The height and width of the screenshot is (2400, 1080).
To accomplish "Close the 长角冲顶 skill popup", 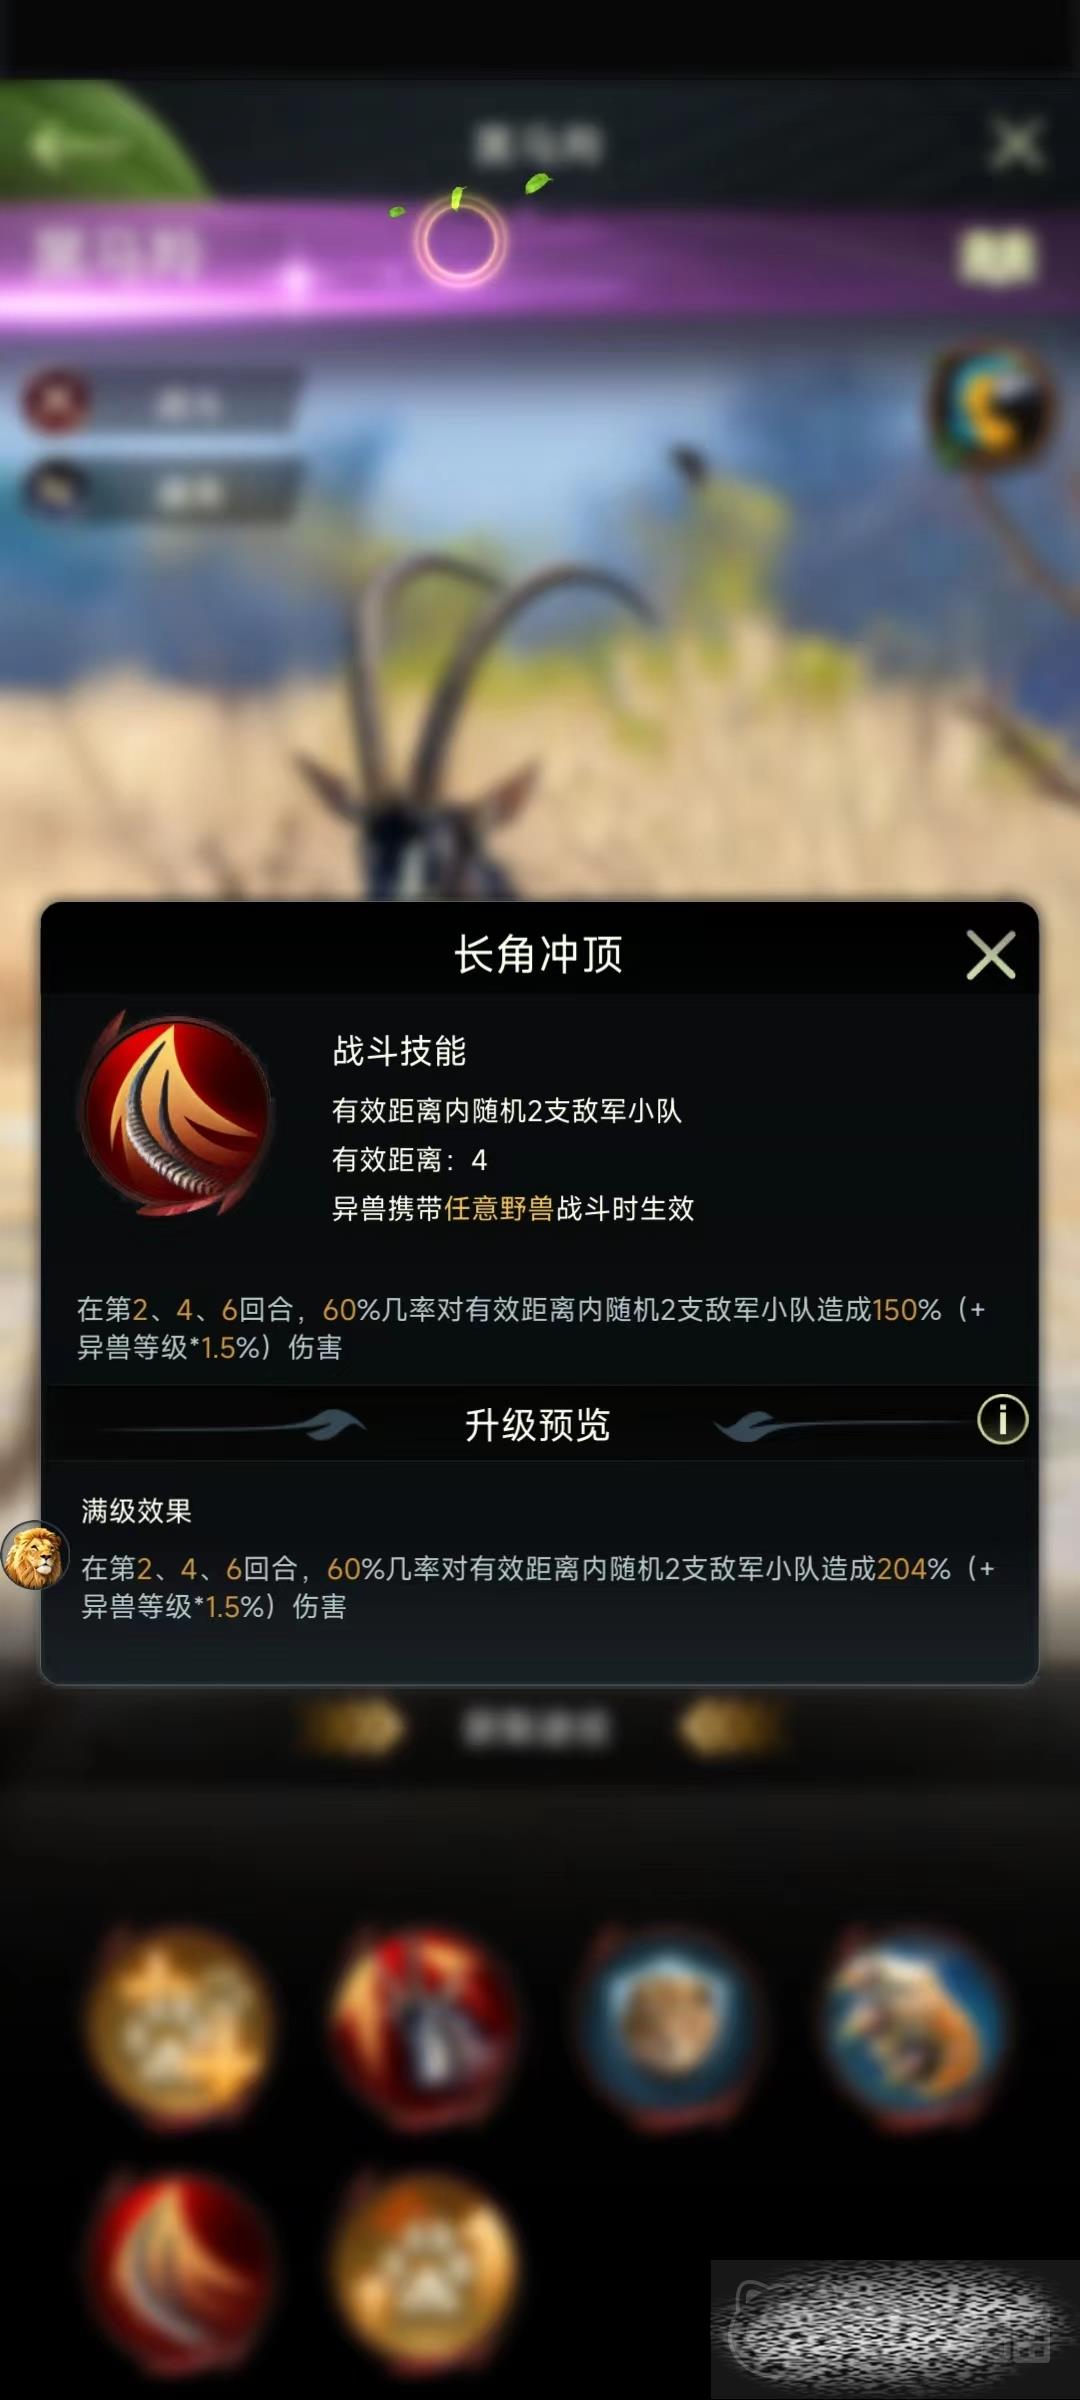I will (991, 955).
